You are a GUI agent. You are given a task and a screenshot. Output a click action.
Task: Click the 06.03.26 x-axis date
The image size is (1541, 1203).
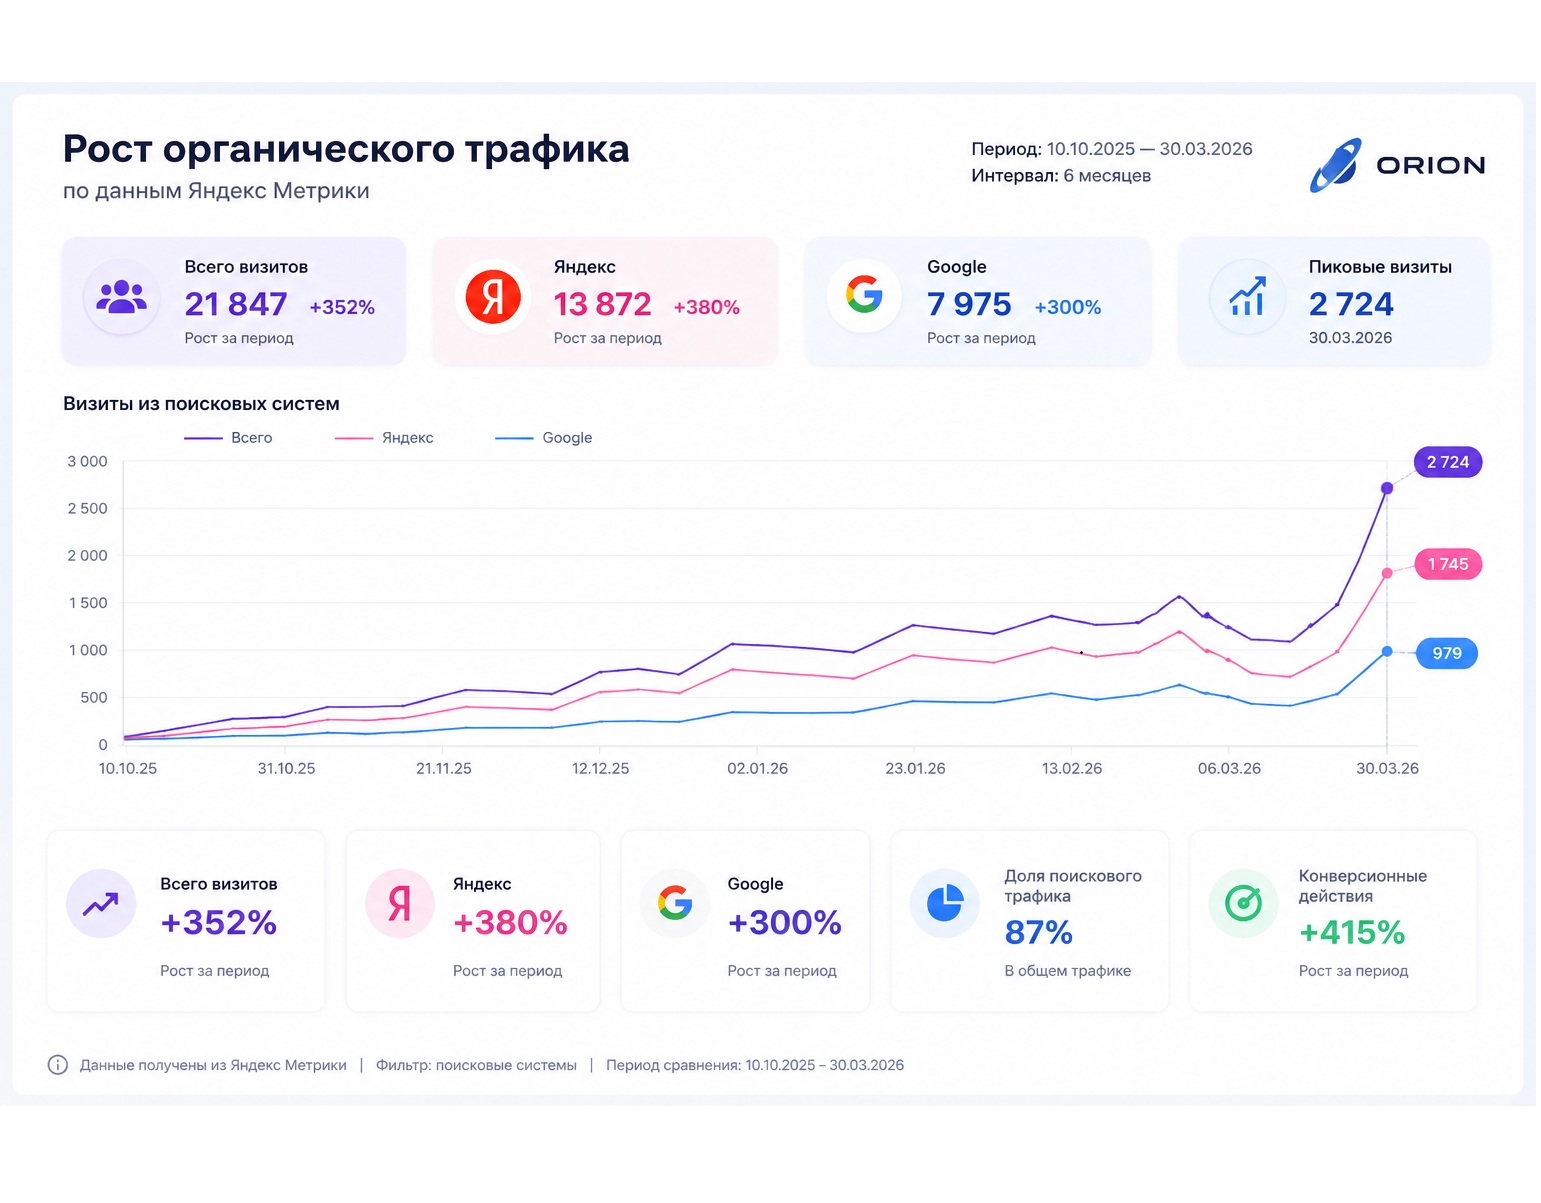(x=1229, y=769)
